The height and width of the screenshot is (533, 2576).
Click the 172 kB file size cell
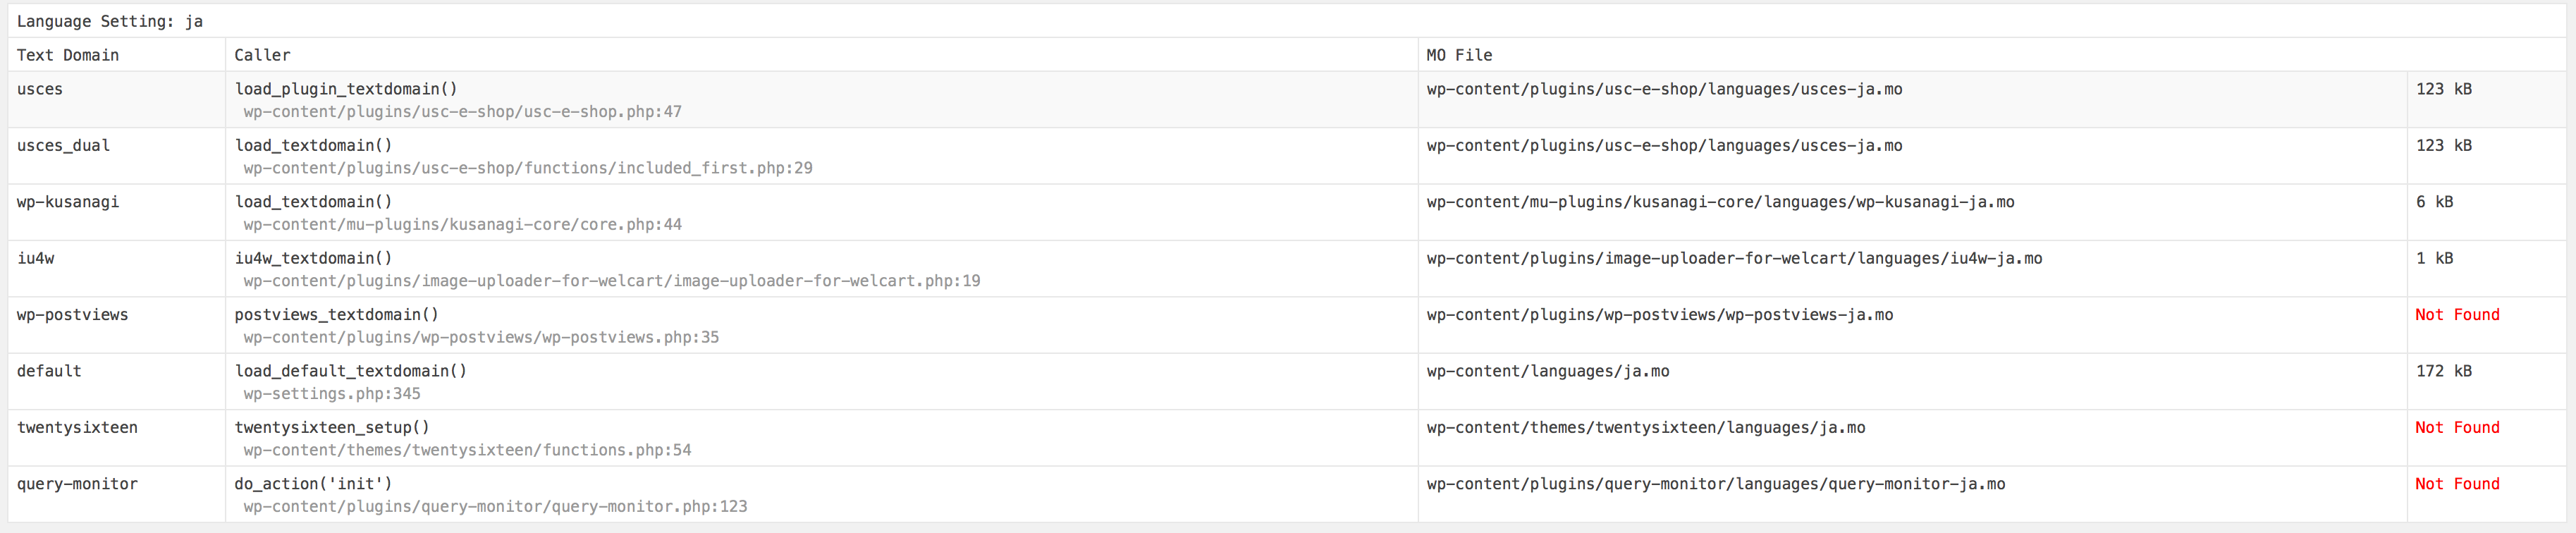click(x=2444, y=371)
